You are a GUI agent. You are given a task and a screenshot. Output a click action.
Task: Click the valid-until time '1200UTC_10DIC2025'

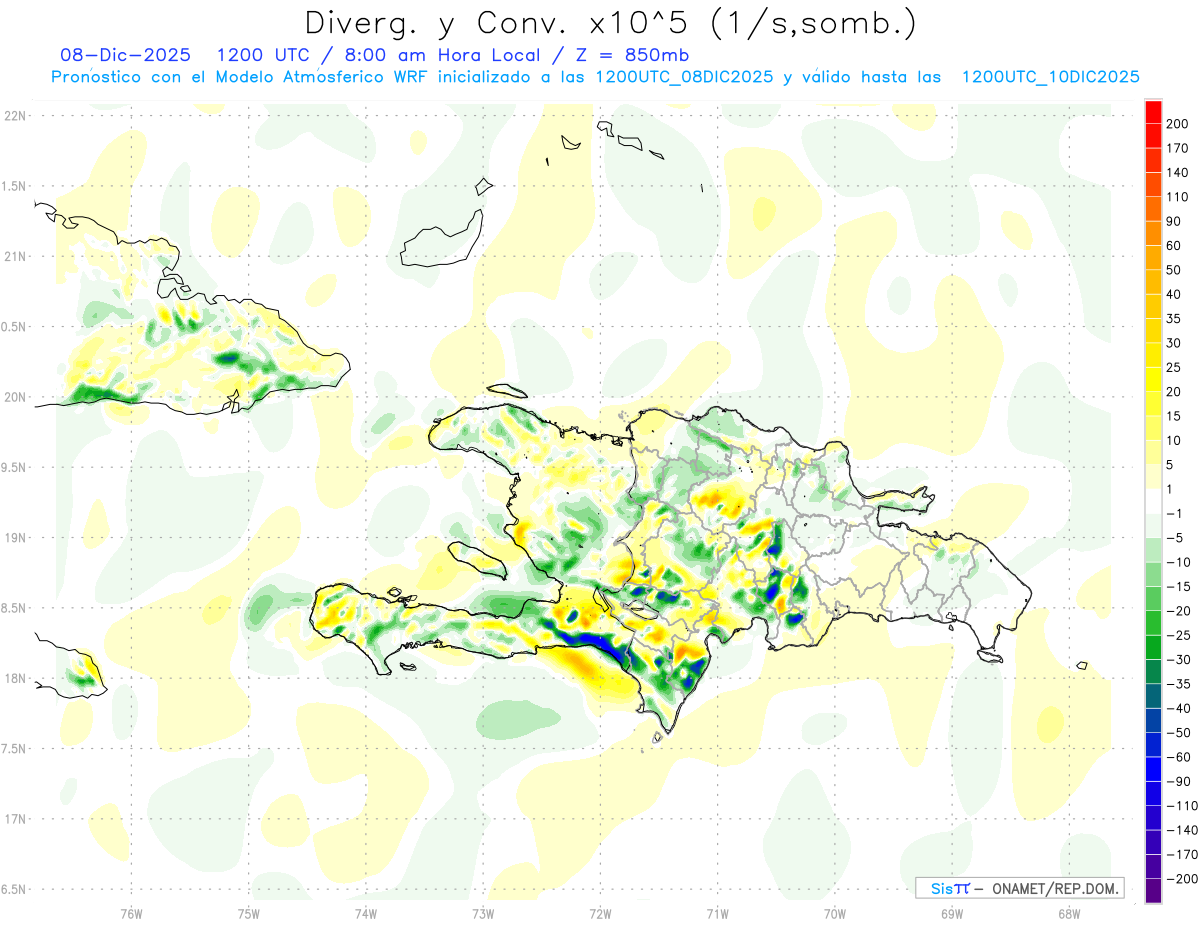coord(1050,77)
